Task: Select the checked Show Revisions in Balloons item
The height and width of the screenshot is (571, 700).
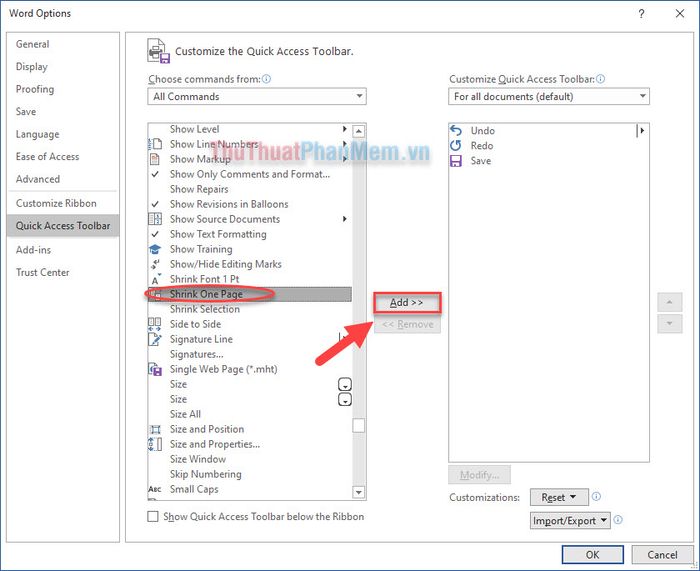Action: pyautogui.click(x=250, y=204)
